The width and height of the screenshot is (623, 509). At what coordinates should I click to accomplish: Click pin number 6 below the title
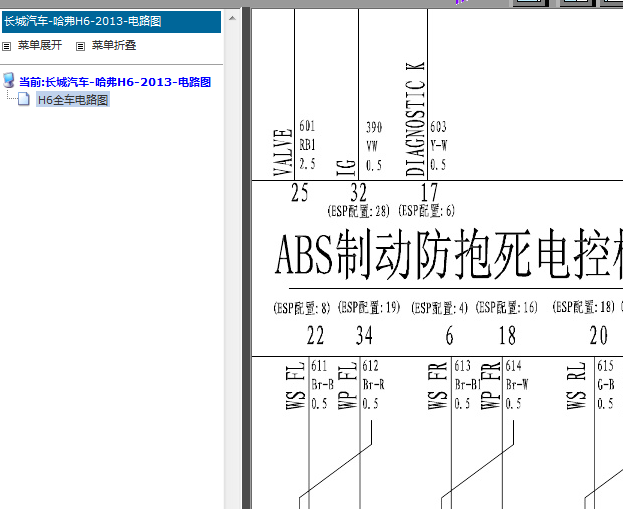click(449, 336)
